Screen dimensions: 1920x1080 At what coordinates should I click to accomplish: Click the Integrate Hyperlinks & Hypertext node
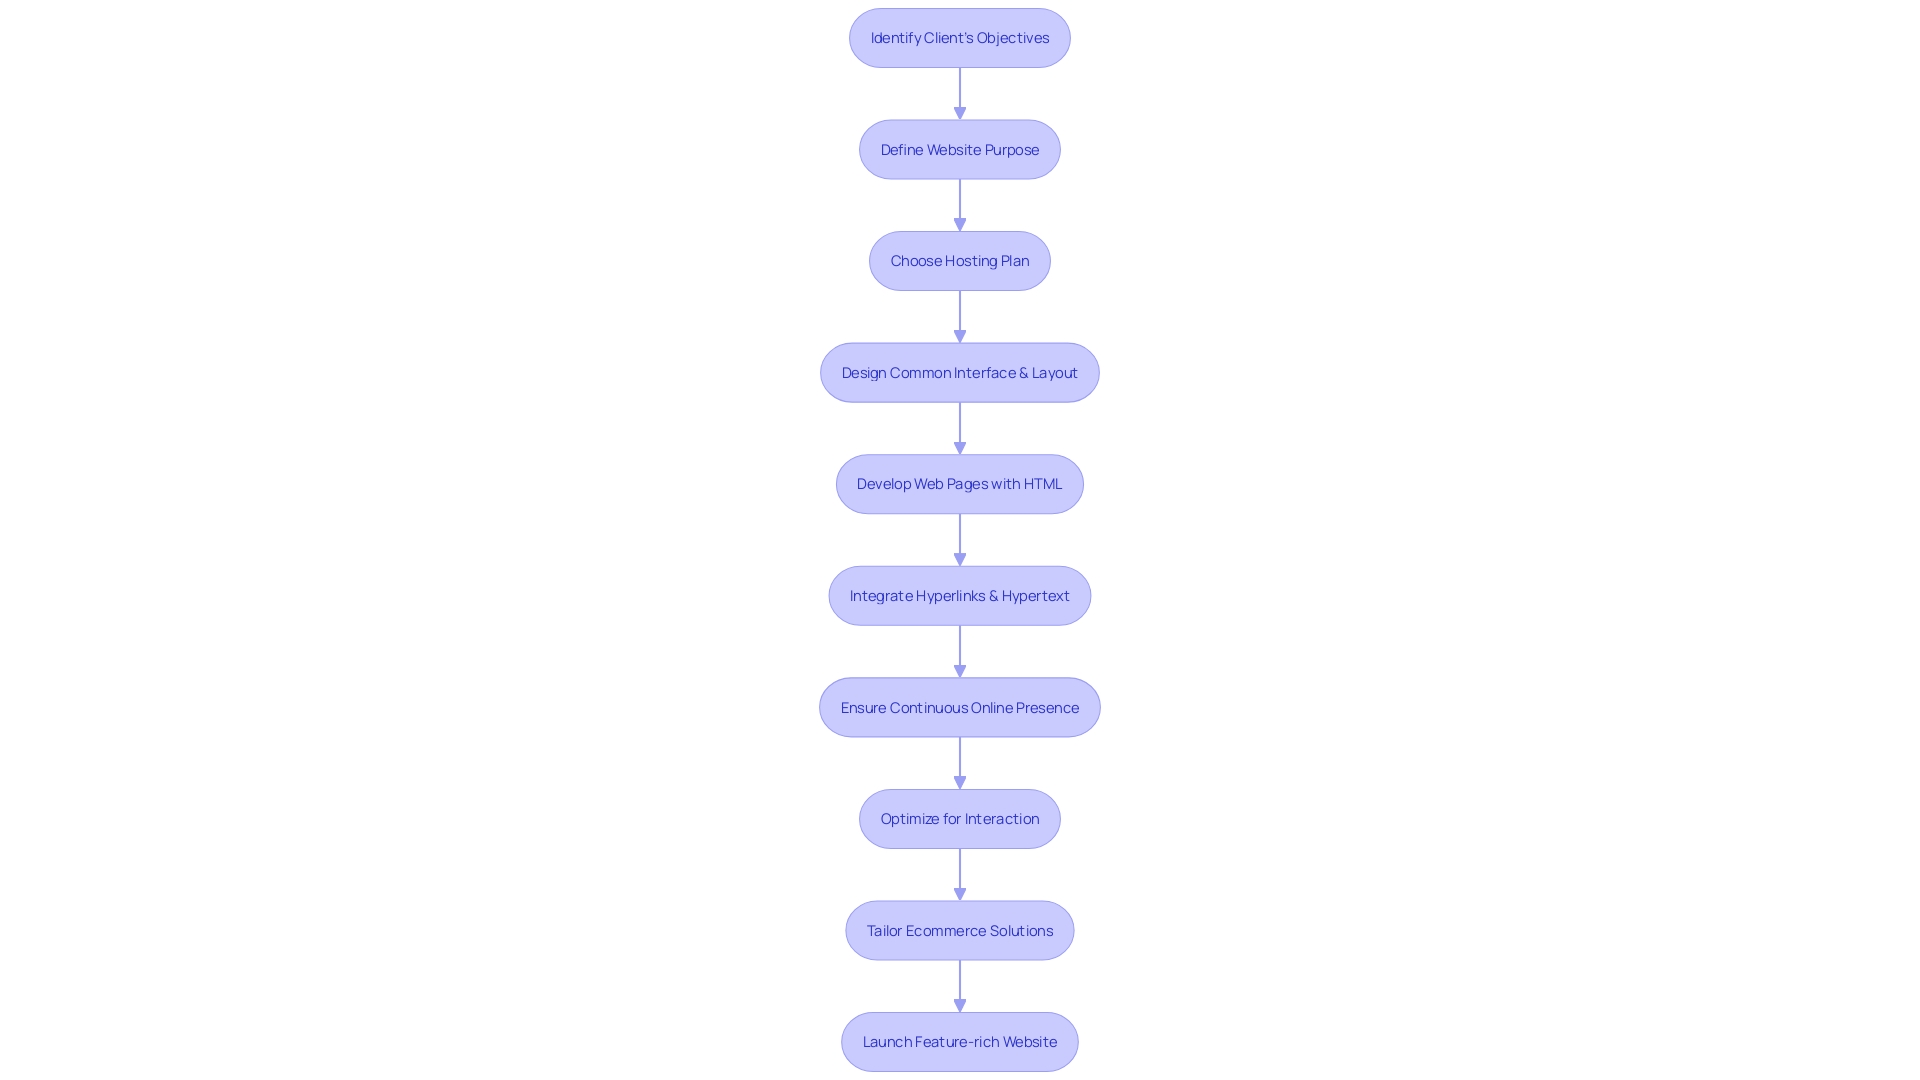(x=959, y=595)
